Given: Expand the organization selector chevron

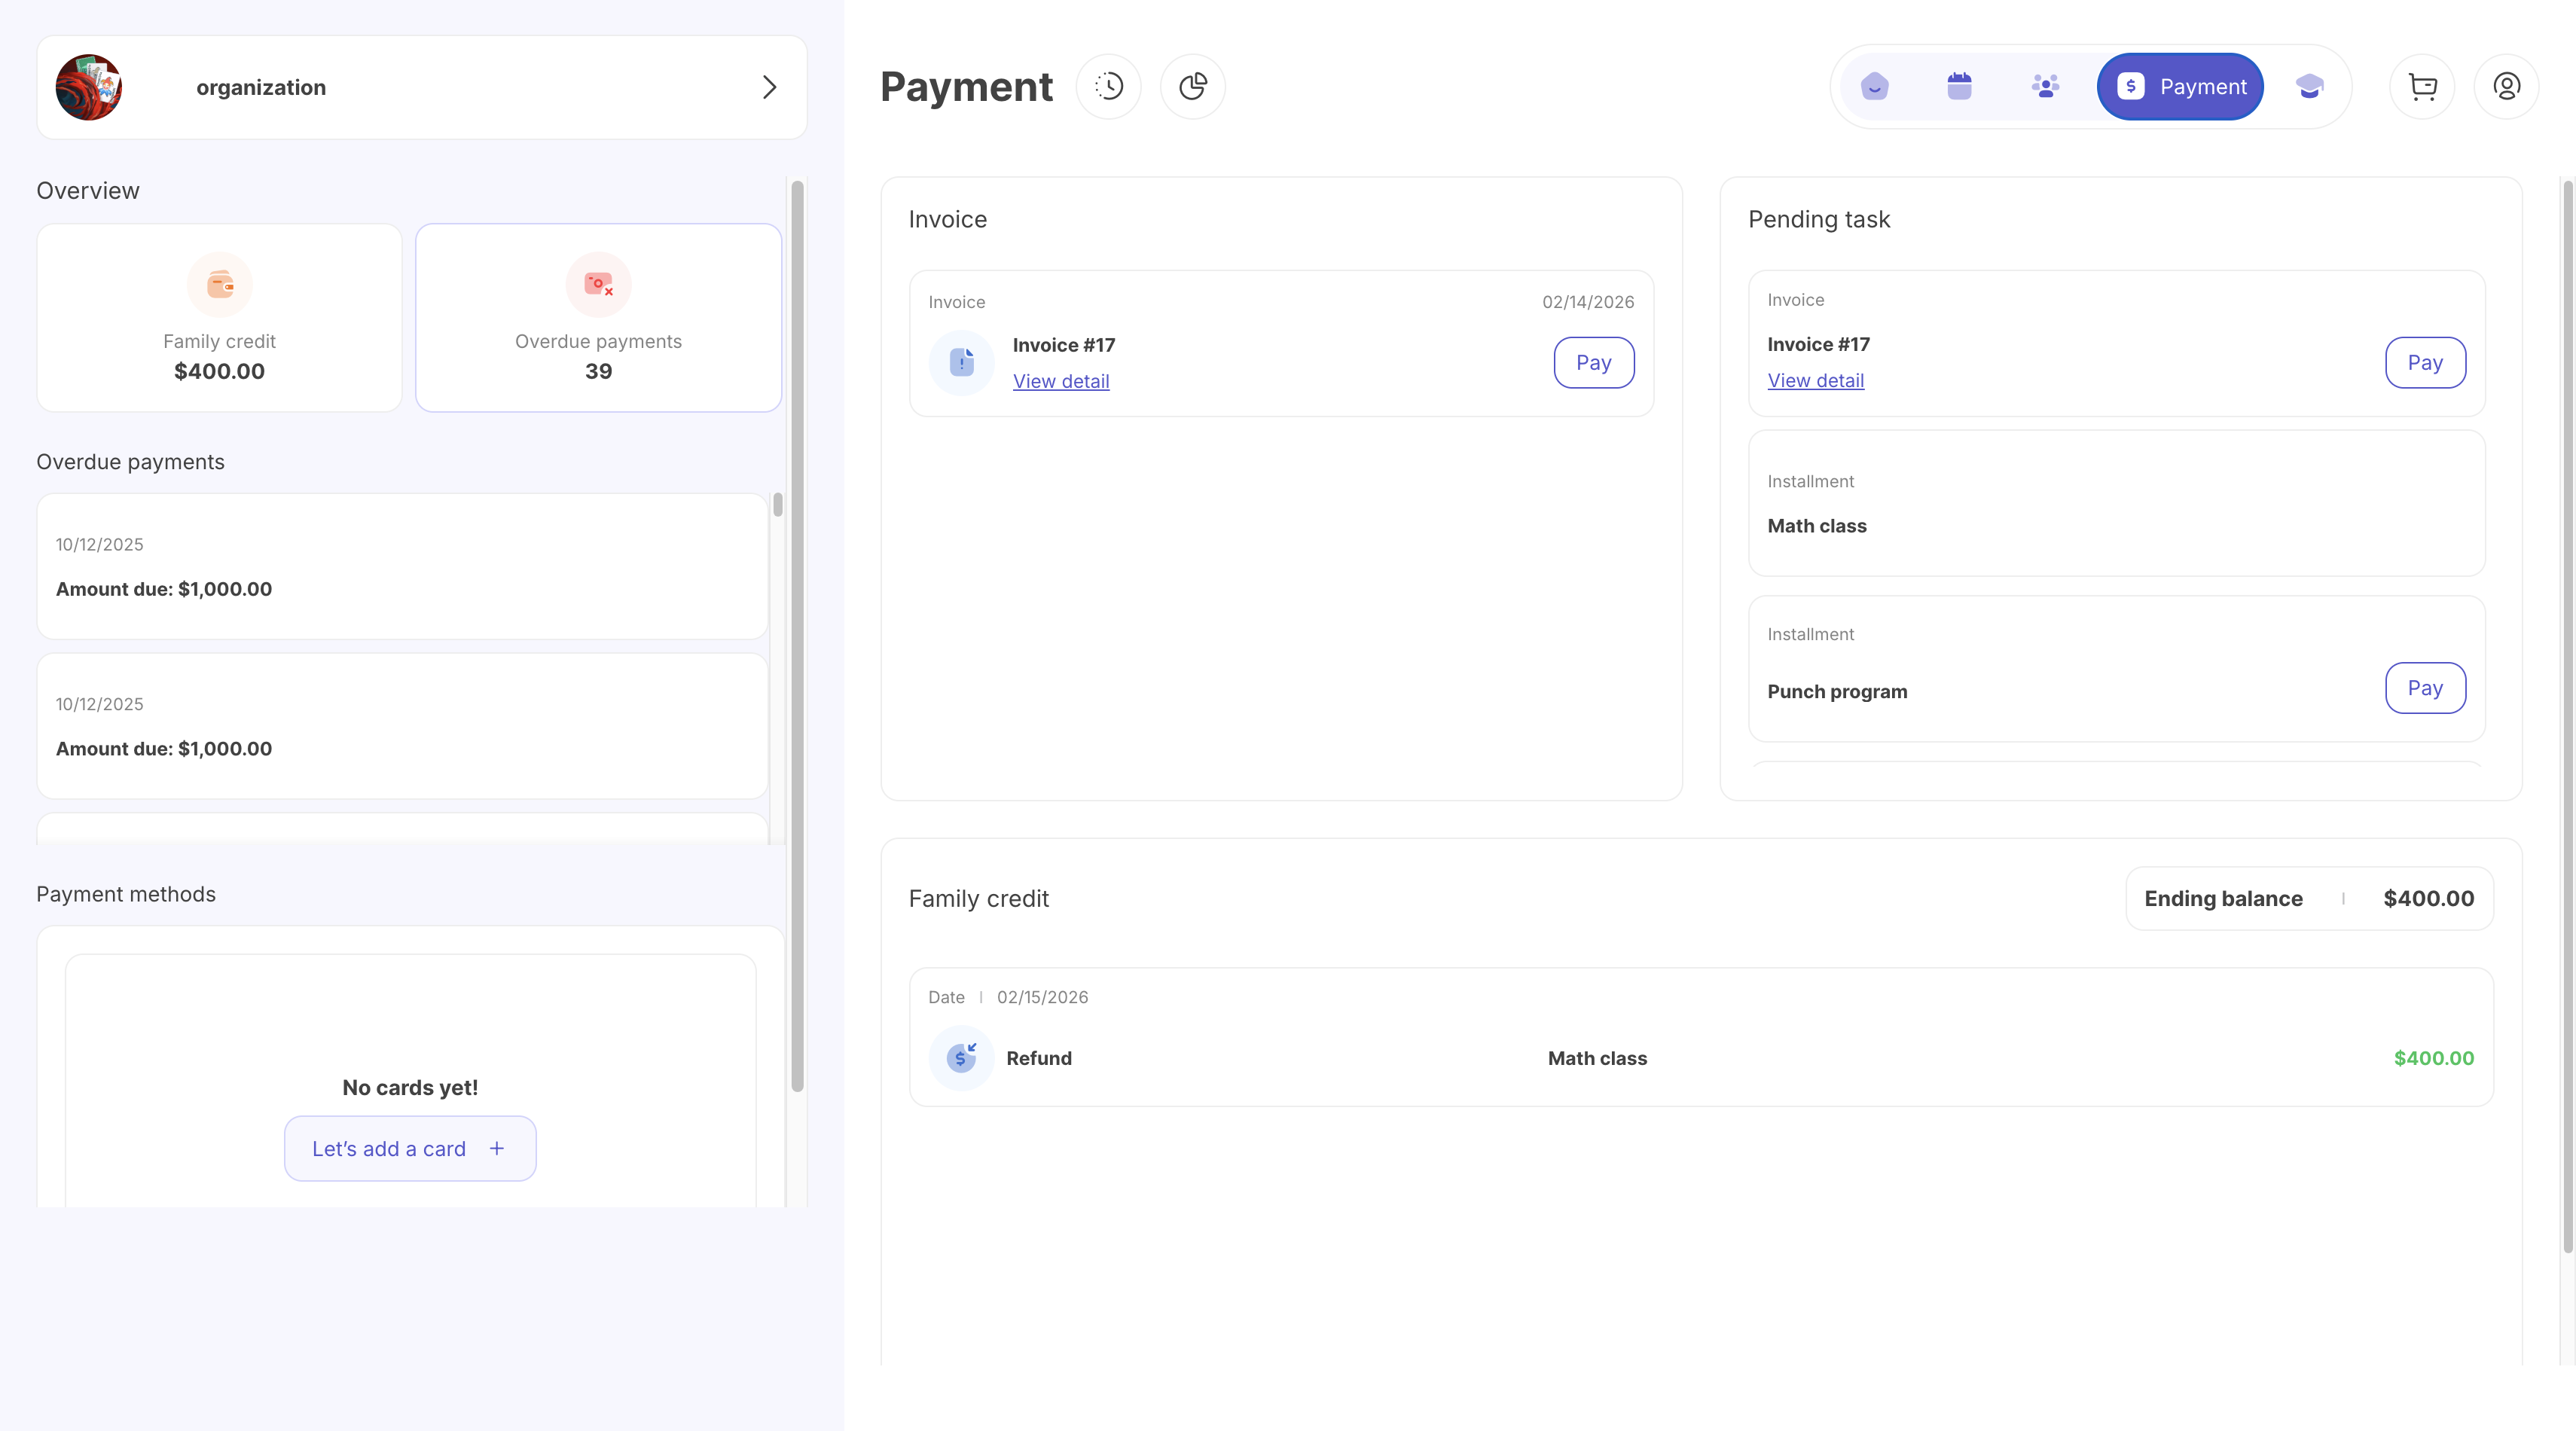Looking at the screenshot, I should coord(769,87).
